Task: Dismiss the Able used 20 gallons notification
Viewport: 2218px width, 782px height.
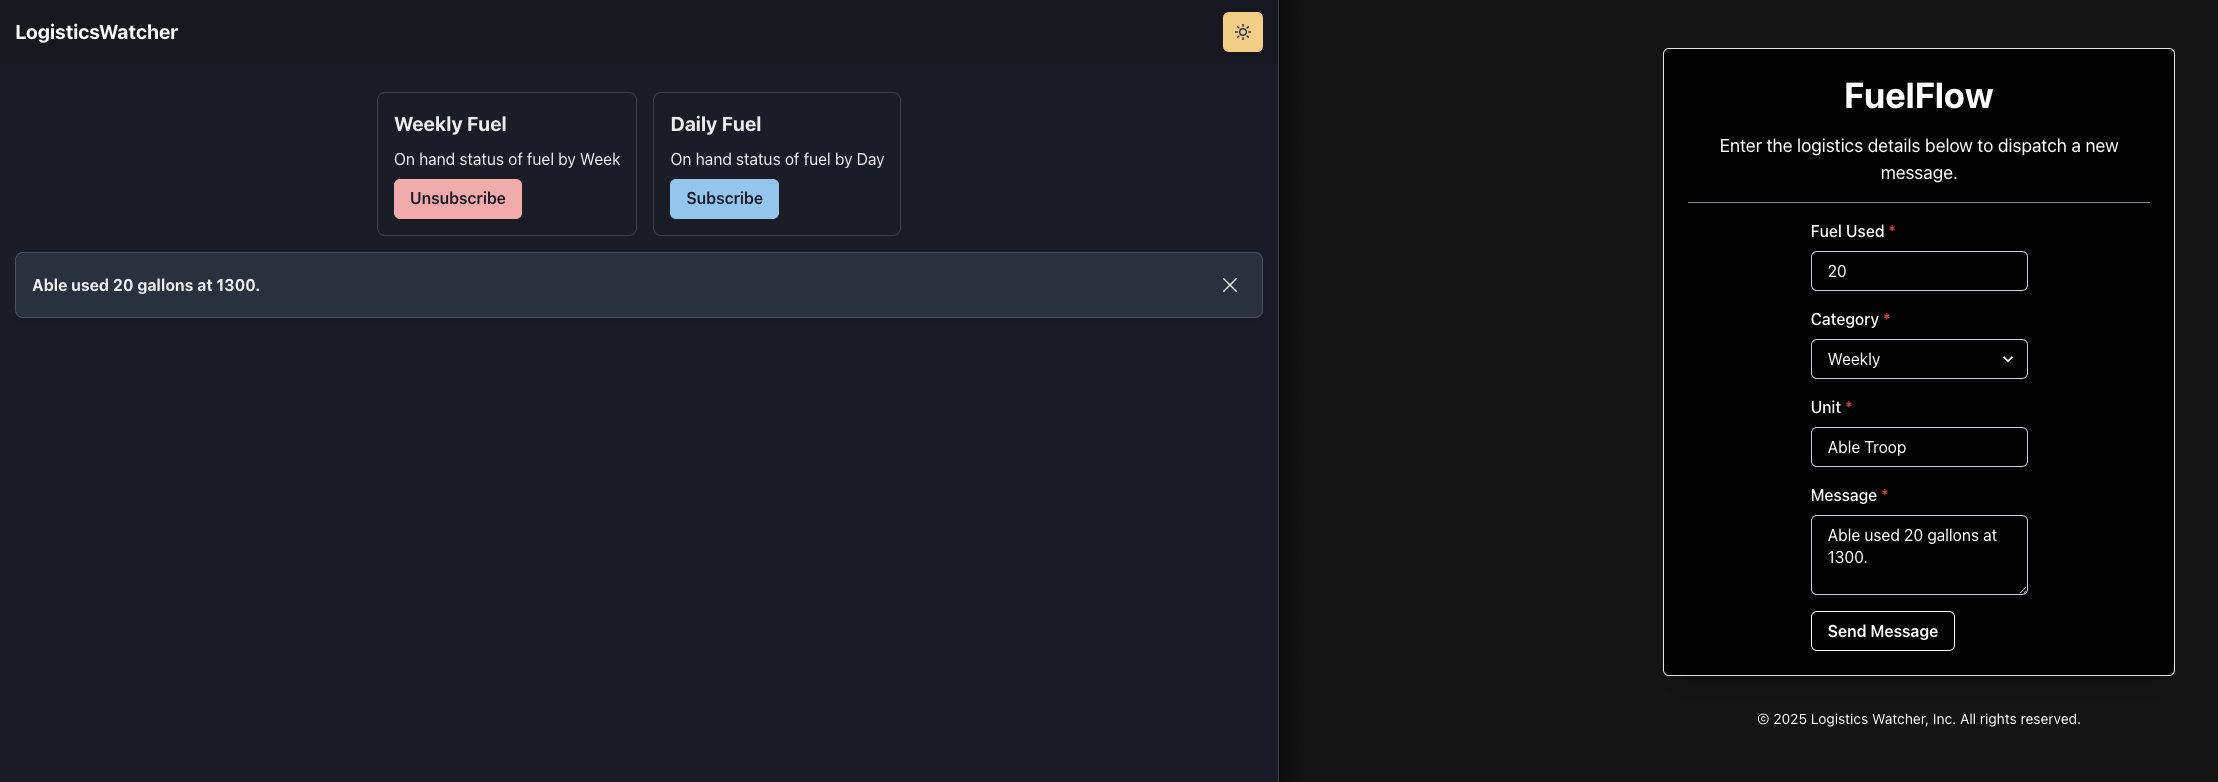Action: point(1229,285)
